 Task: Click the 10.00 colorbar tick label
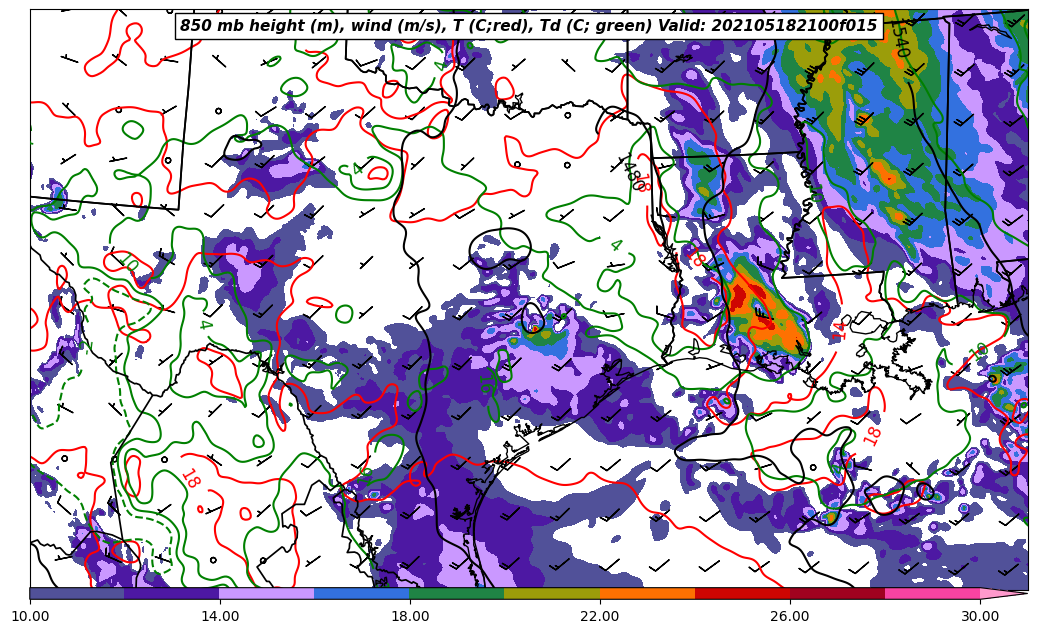[30, 616]
